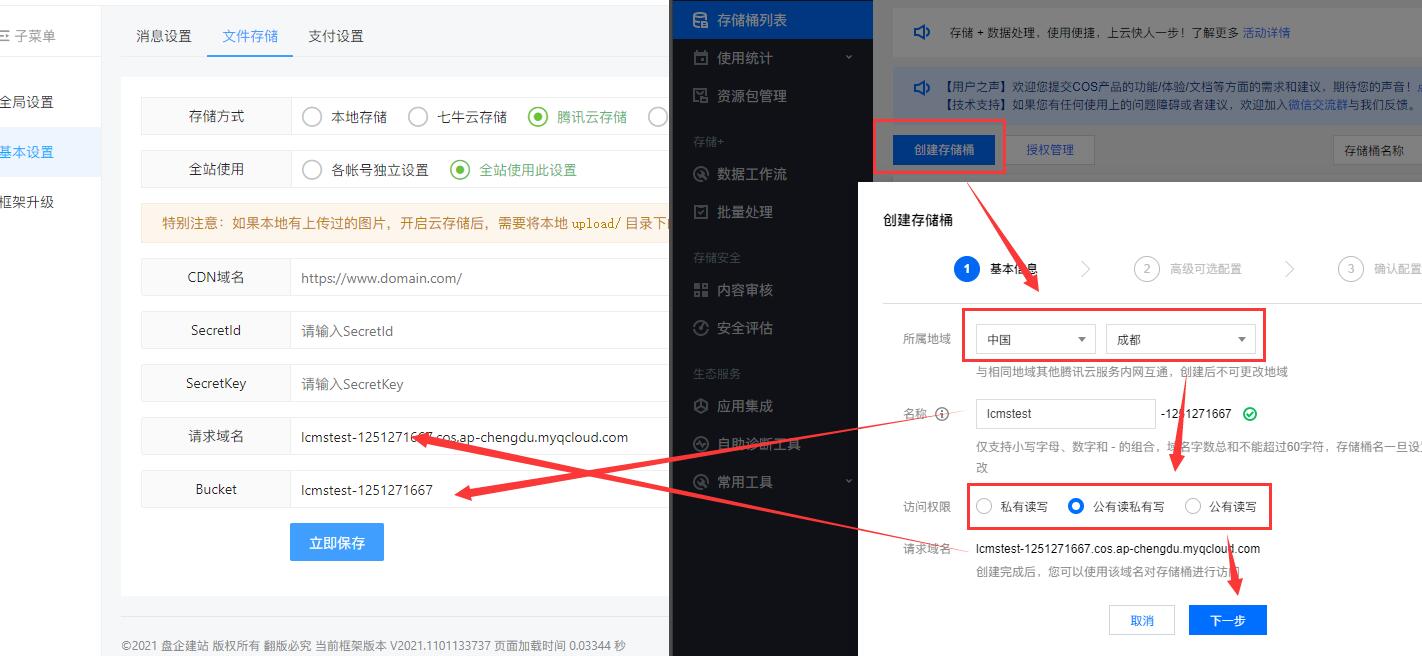
Task: Click the info icon next to 名称
Action: coord(942,414)
